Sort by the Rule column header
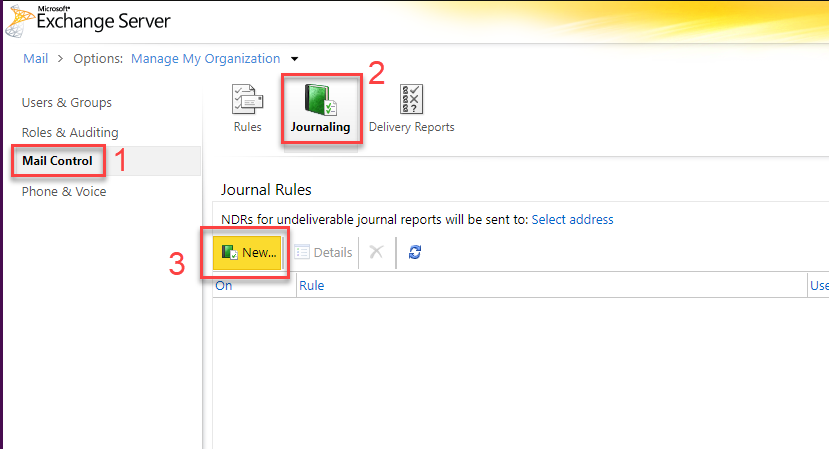Image resolution: width=829 pixels, height=449 pixels. 311,286
